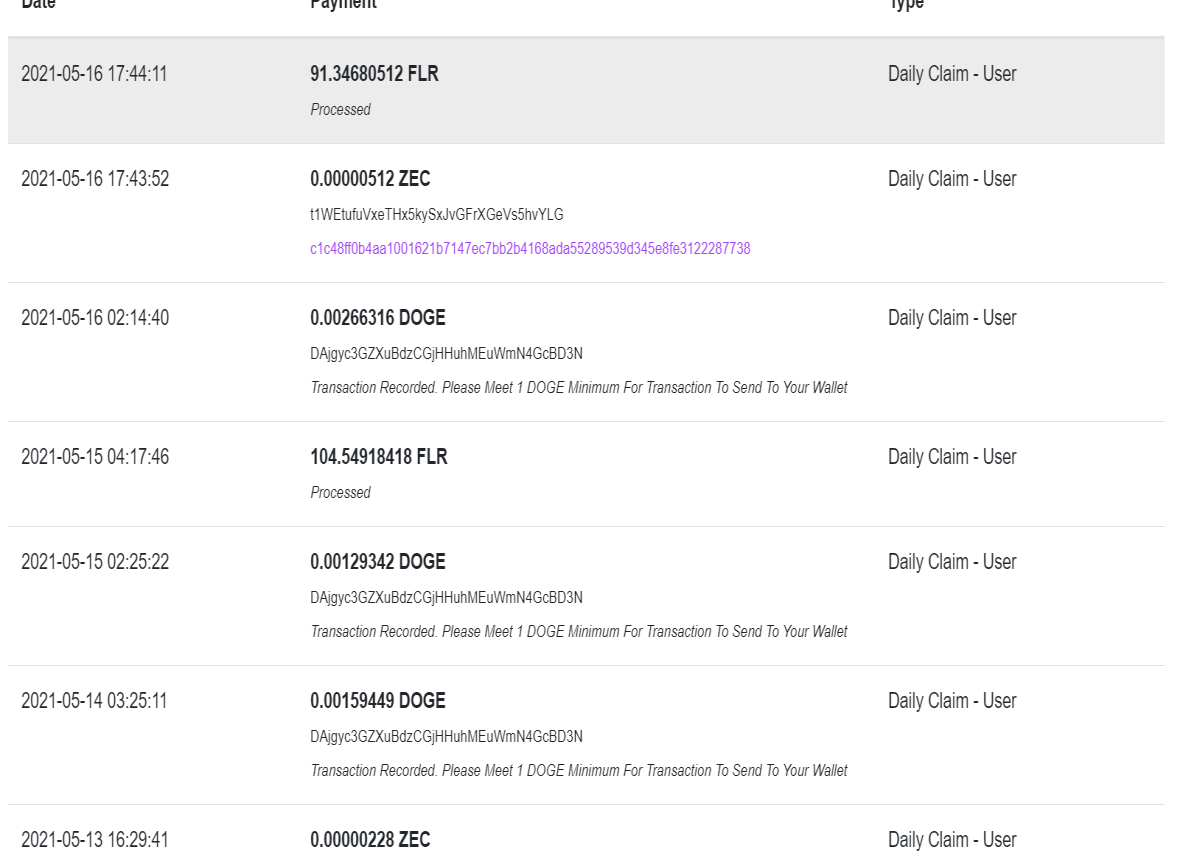This screenshot has height=863, width=1200.
Task: Select the 2021-05-16 02:14:40 date cell
Action: pos(95,318)
